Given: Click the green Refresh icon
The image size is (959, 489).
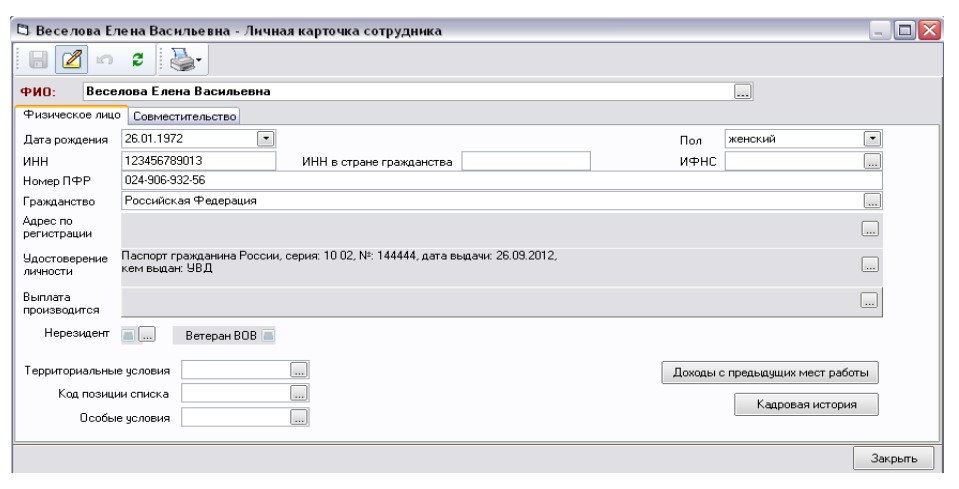Looking at the screenshot, I should [138, 59].
